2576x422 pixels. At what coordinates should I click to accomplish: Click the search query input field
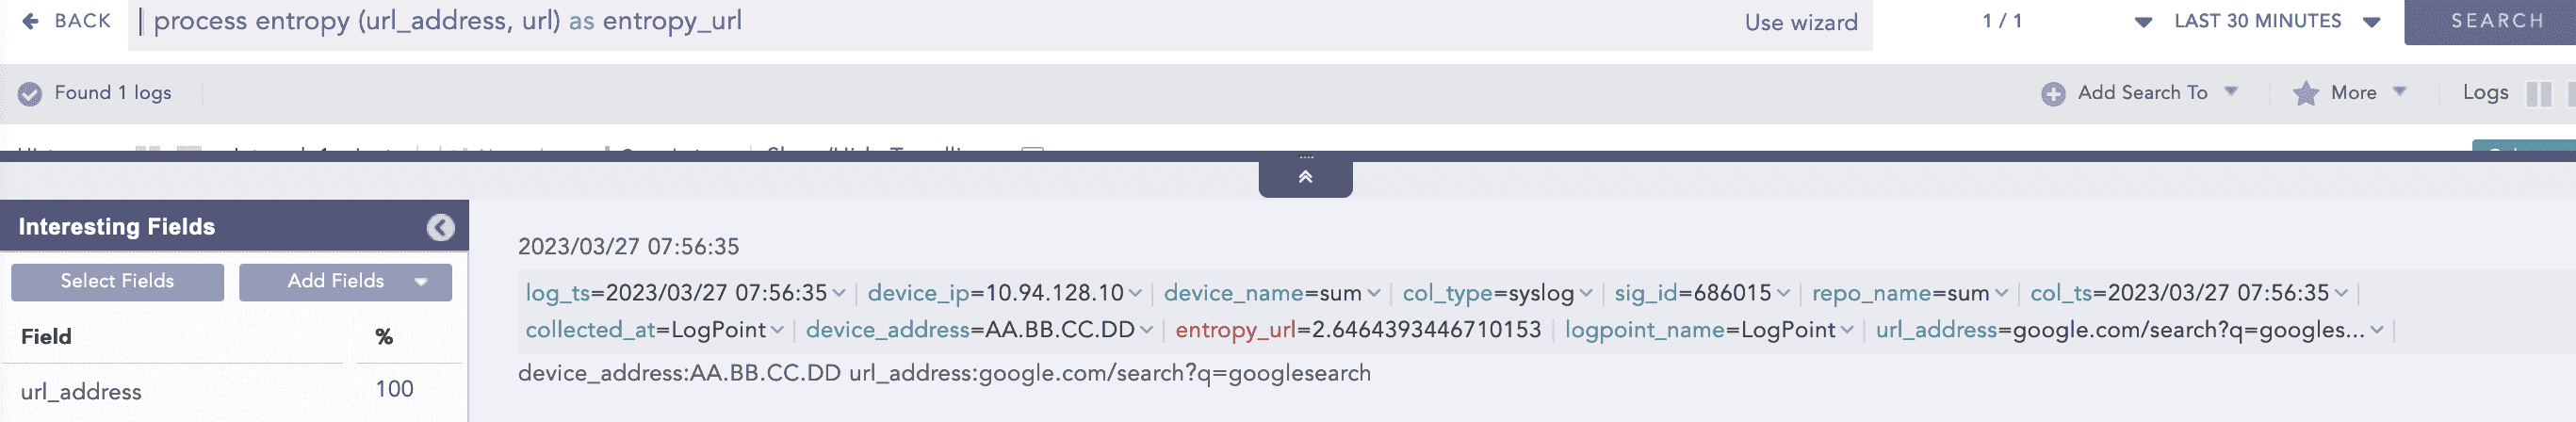click(900, 21)
